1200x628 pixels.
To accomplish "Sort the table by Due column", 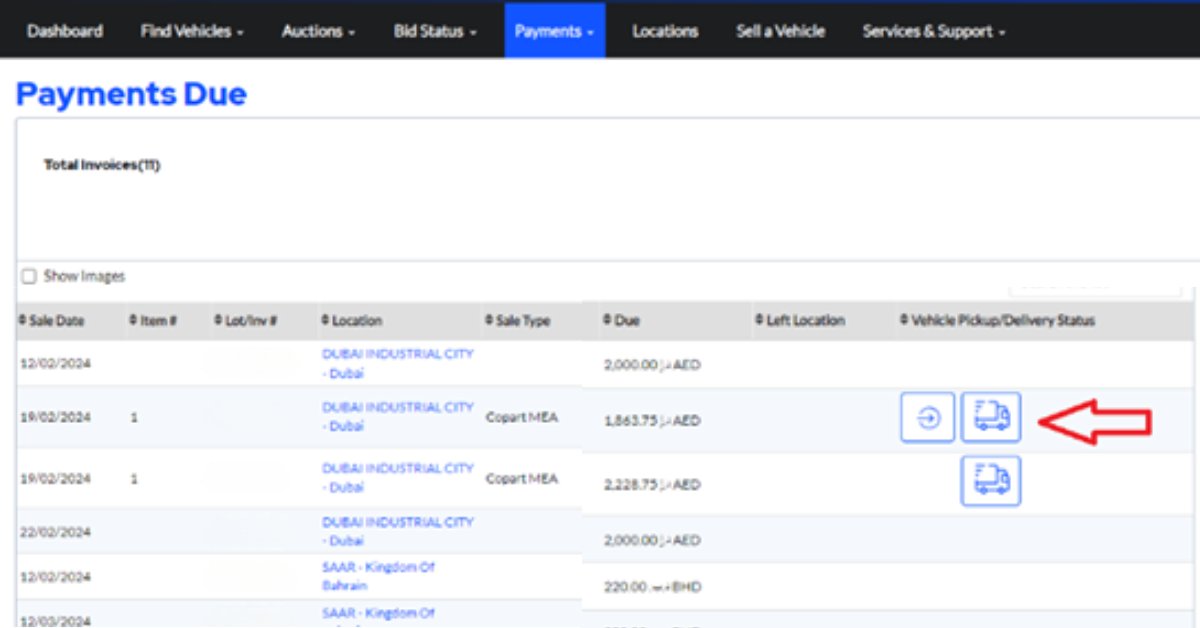I will tap(621, 321).
